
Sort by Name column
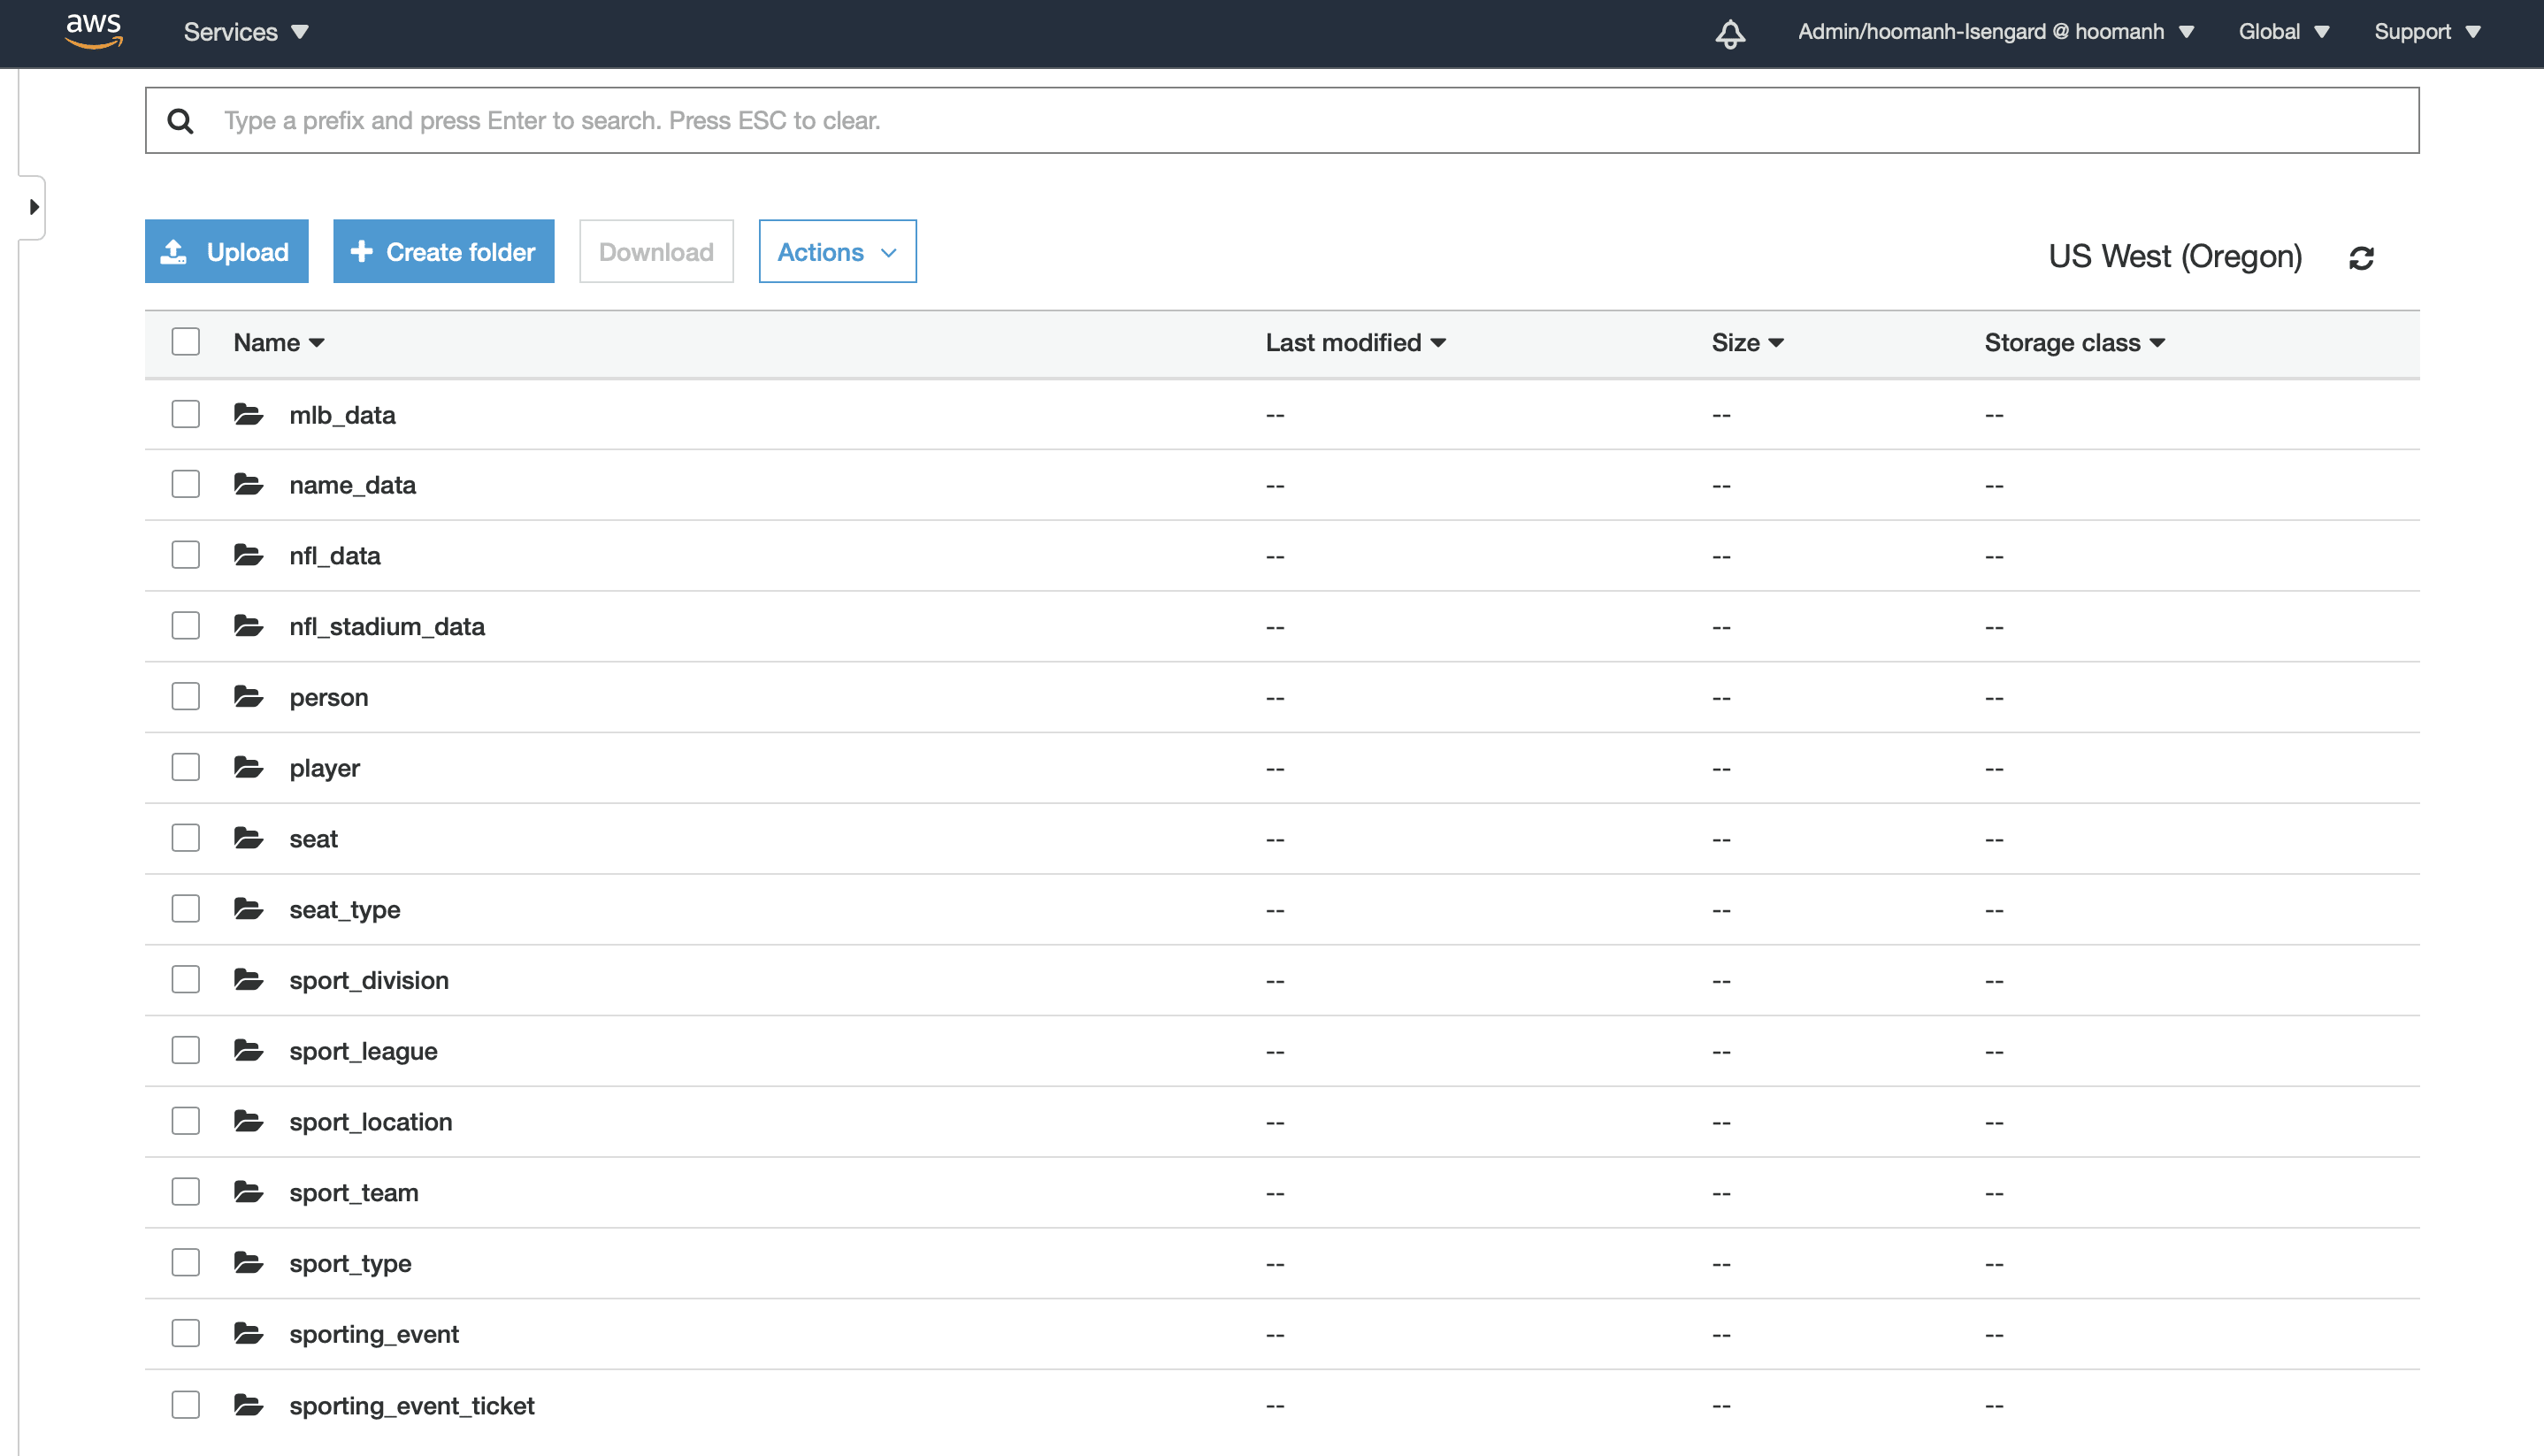[279, 343]
